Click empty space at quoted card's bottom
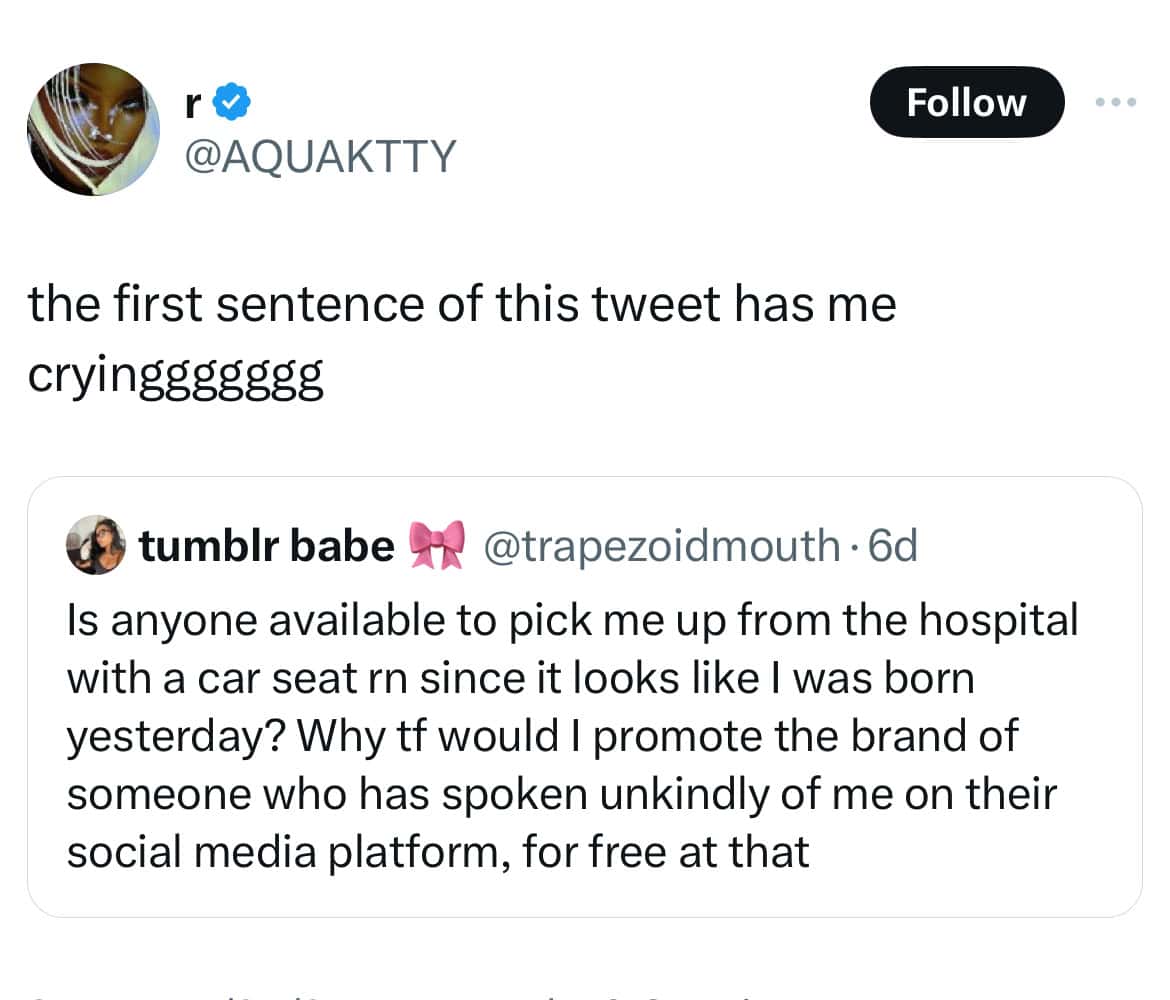The width and height of the screenshot is (1170, 1000). pyautogui.click(x=584, y=895)
